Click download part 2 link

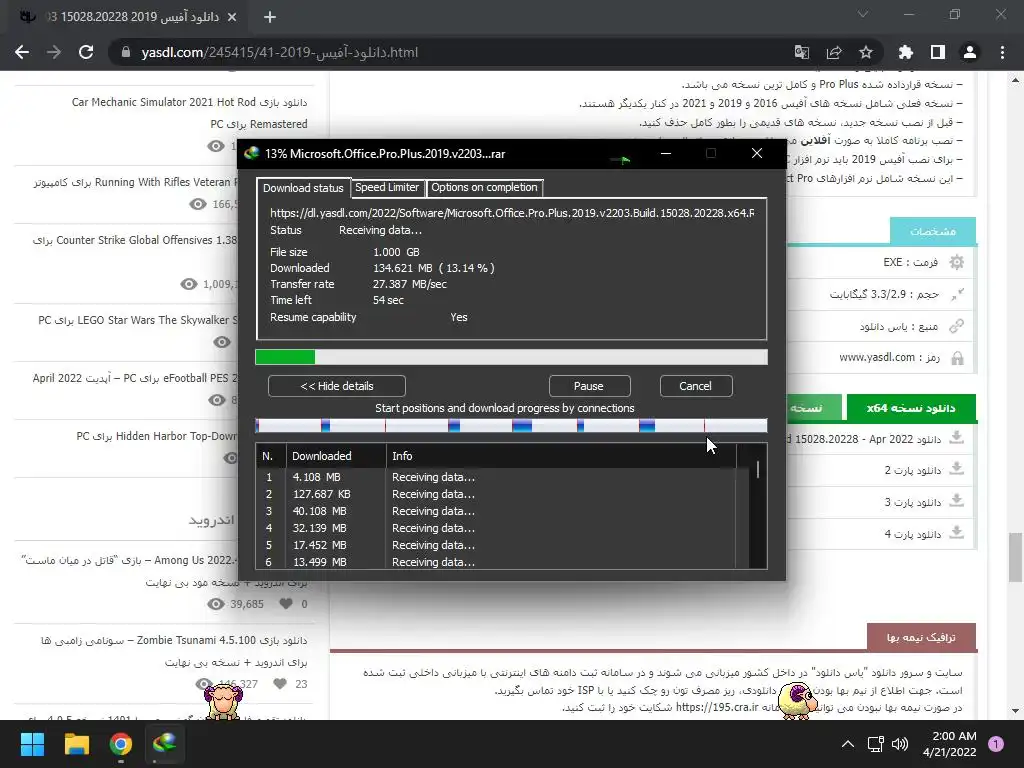click(912, 470)
